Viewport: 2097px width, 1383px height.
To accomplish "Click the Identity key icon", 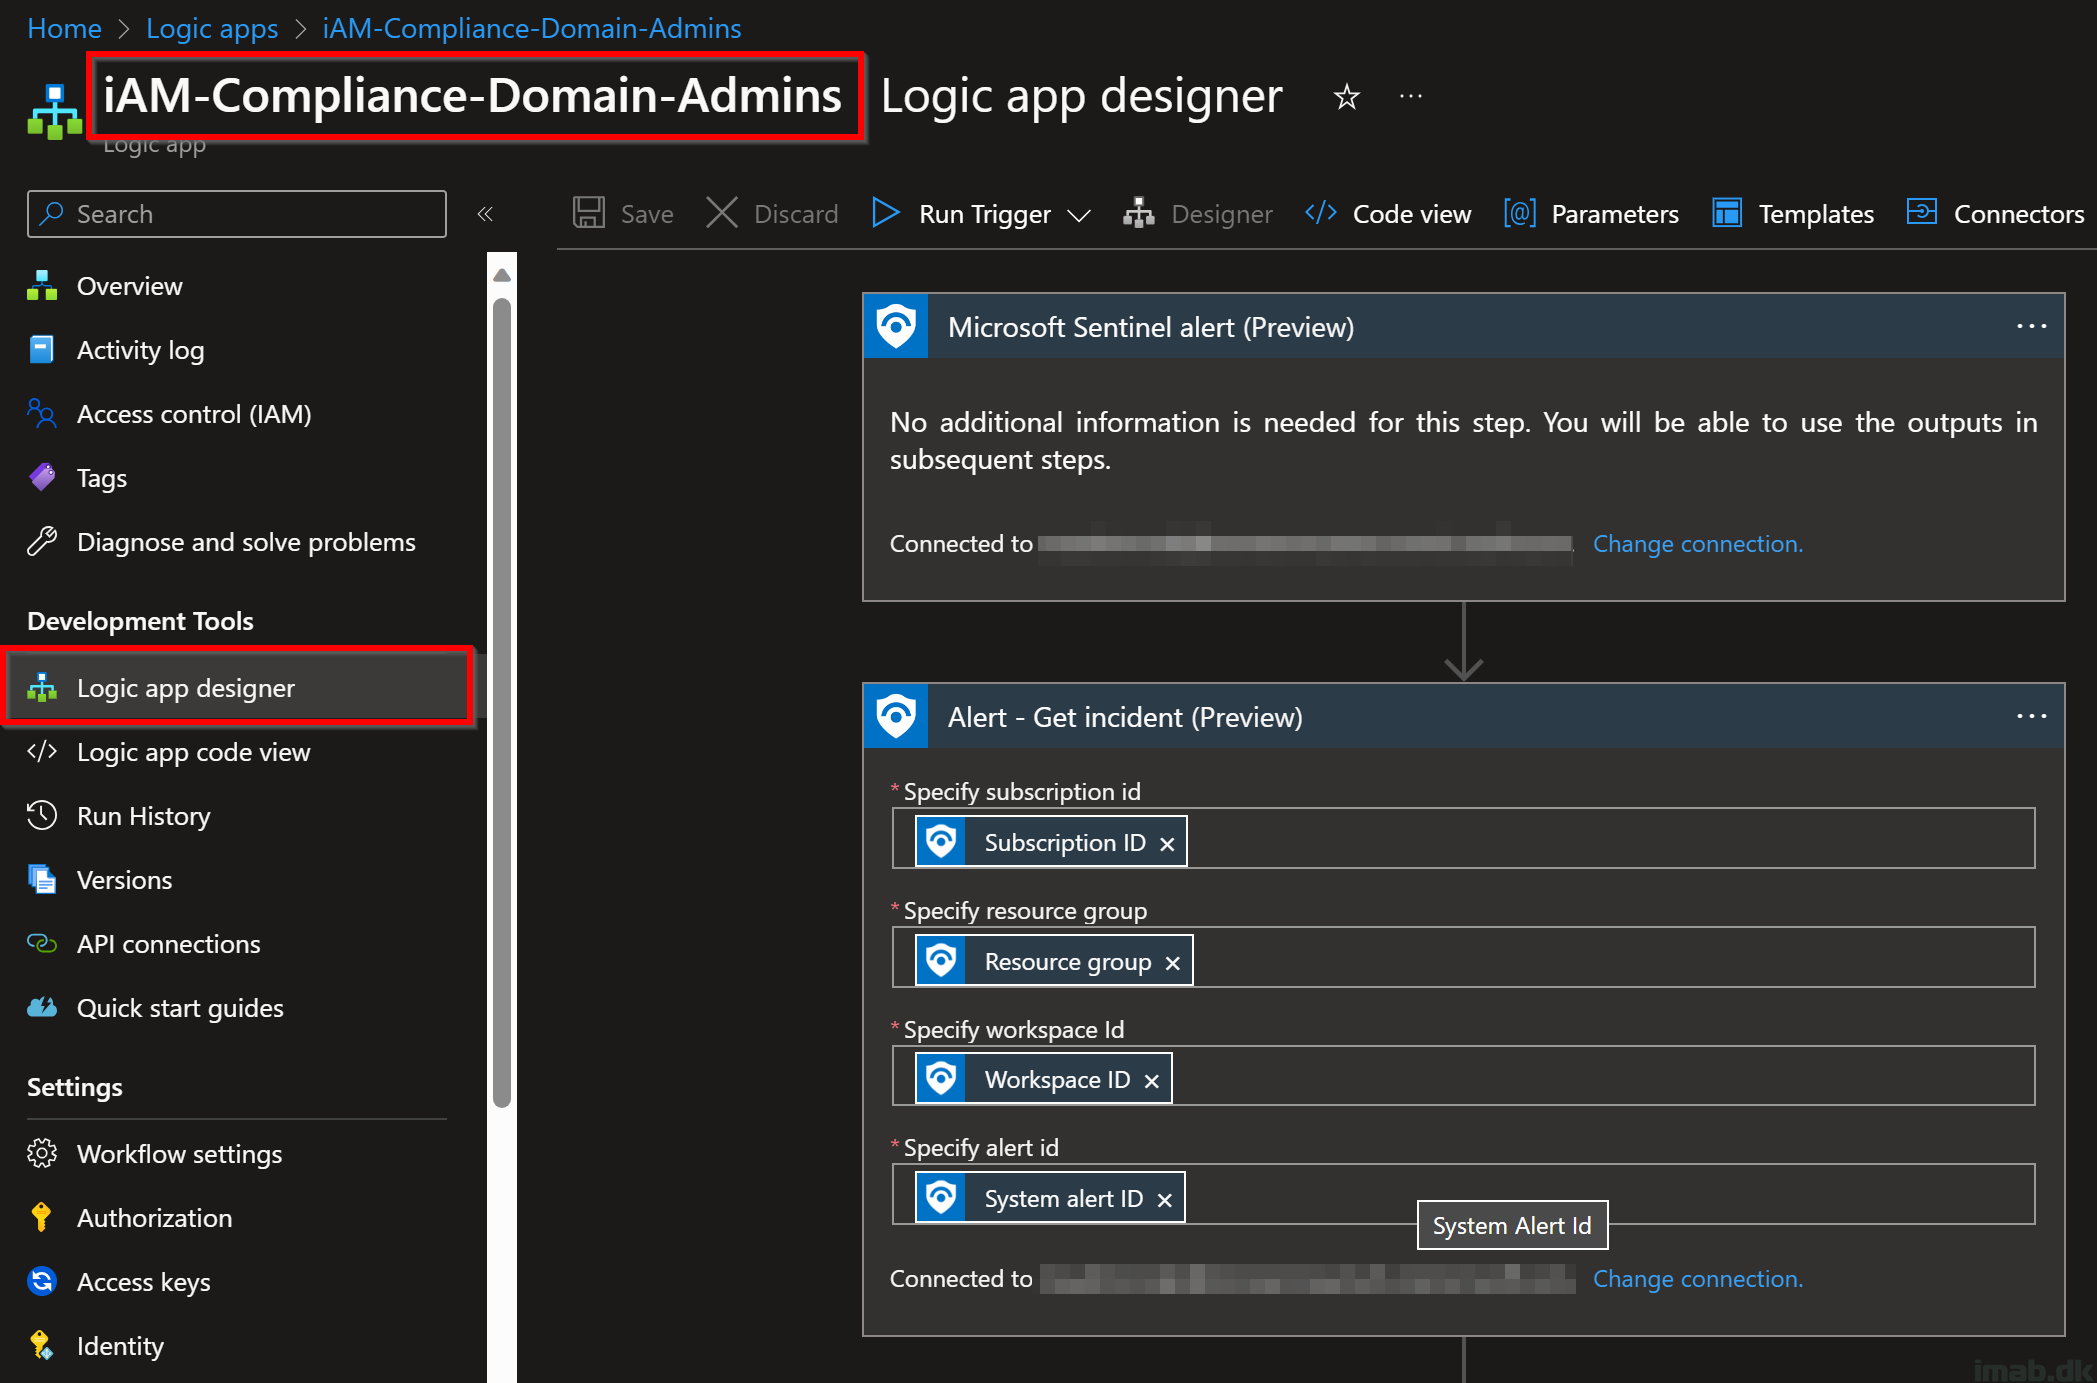I will pos(42,1346).
